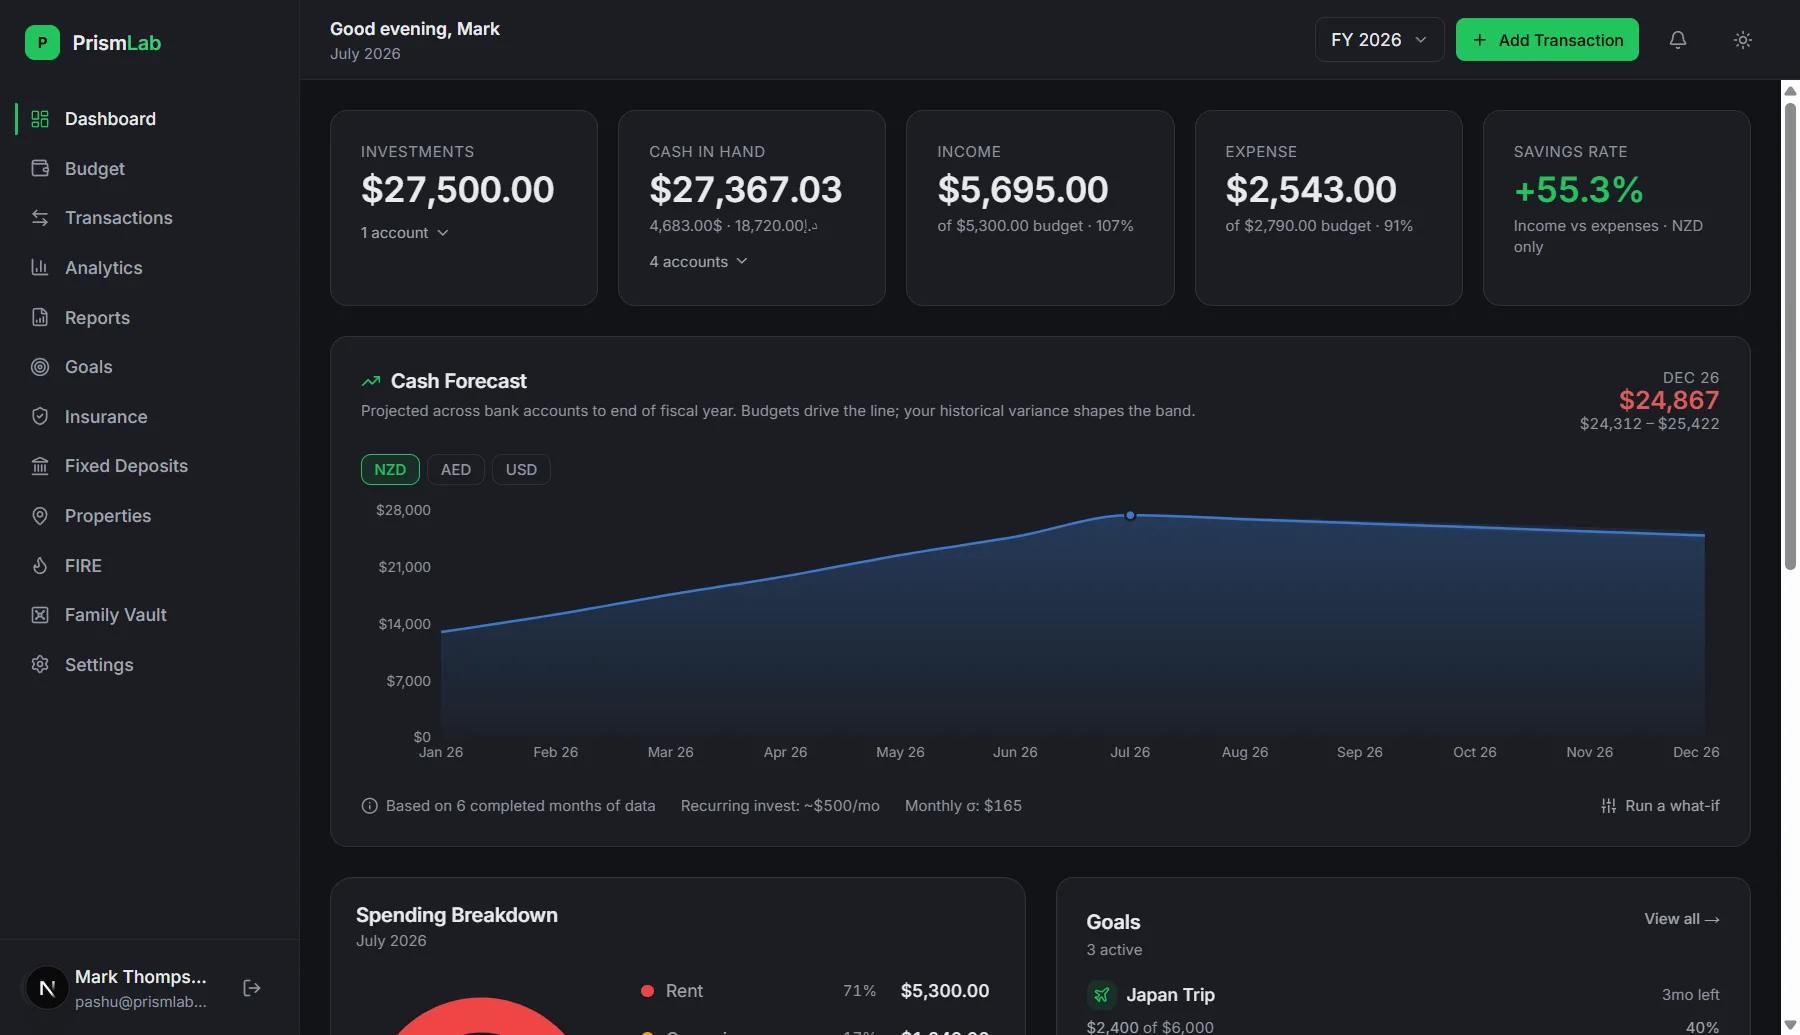
Task: Click the Japan Trip plane icon
Action: coord(1101,995)
